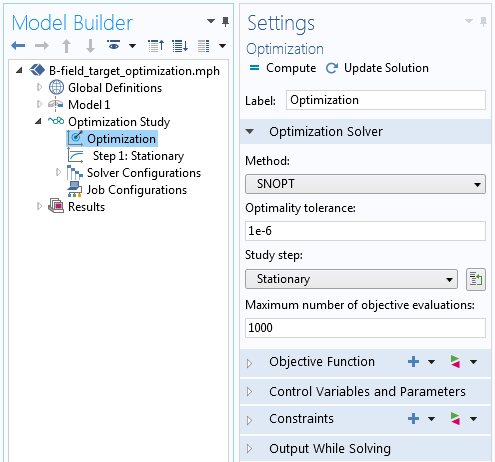Pin the Model Builder panel
Viewport: 495px width, 462px height.
(x=226, y=22)
